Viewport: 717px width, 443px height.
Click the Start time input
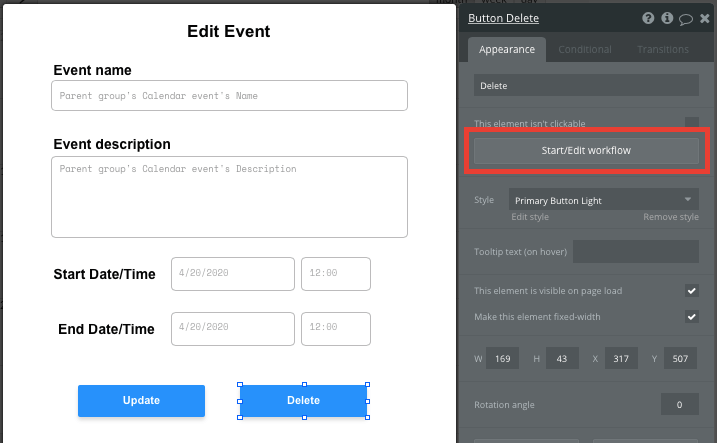tap(336, 274)
